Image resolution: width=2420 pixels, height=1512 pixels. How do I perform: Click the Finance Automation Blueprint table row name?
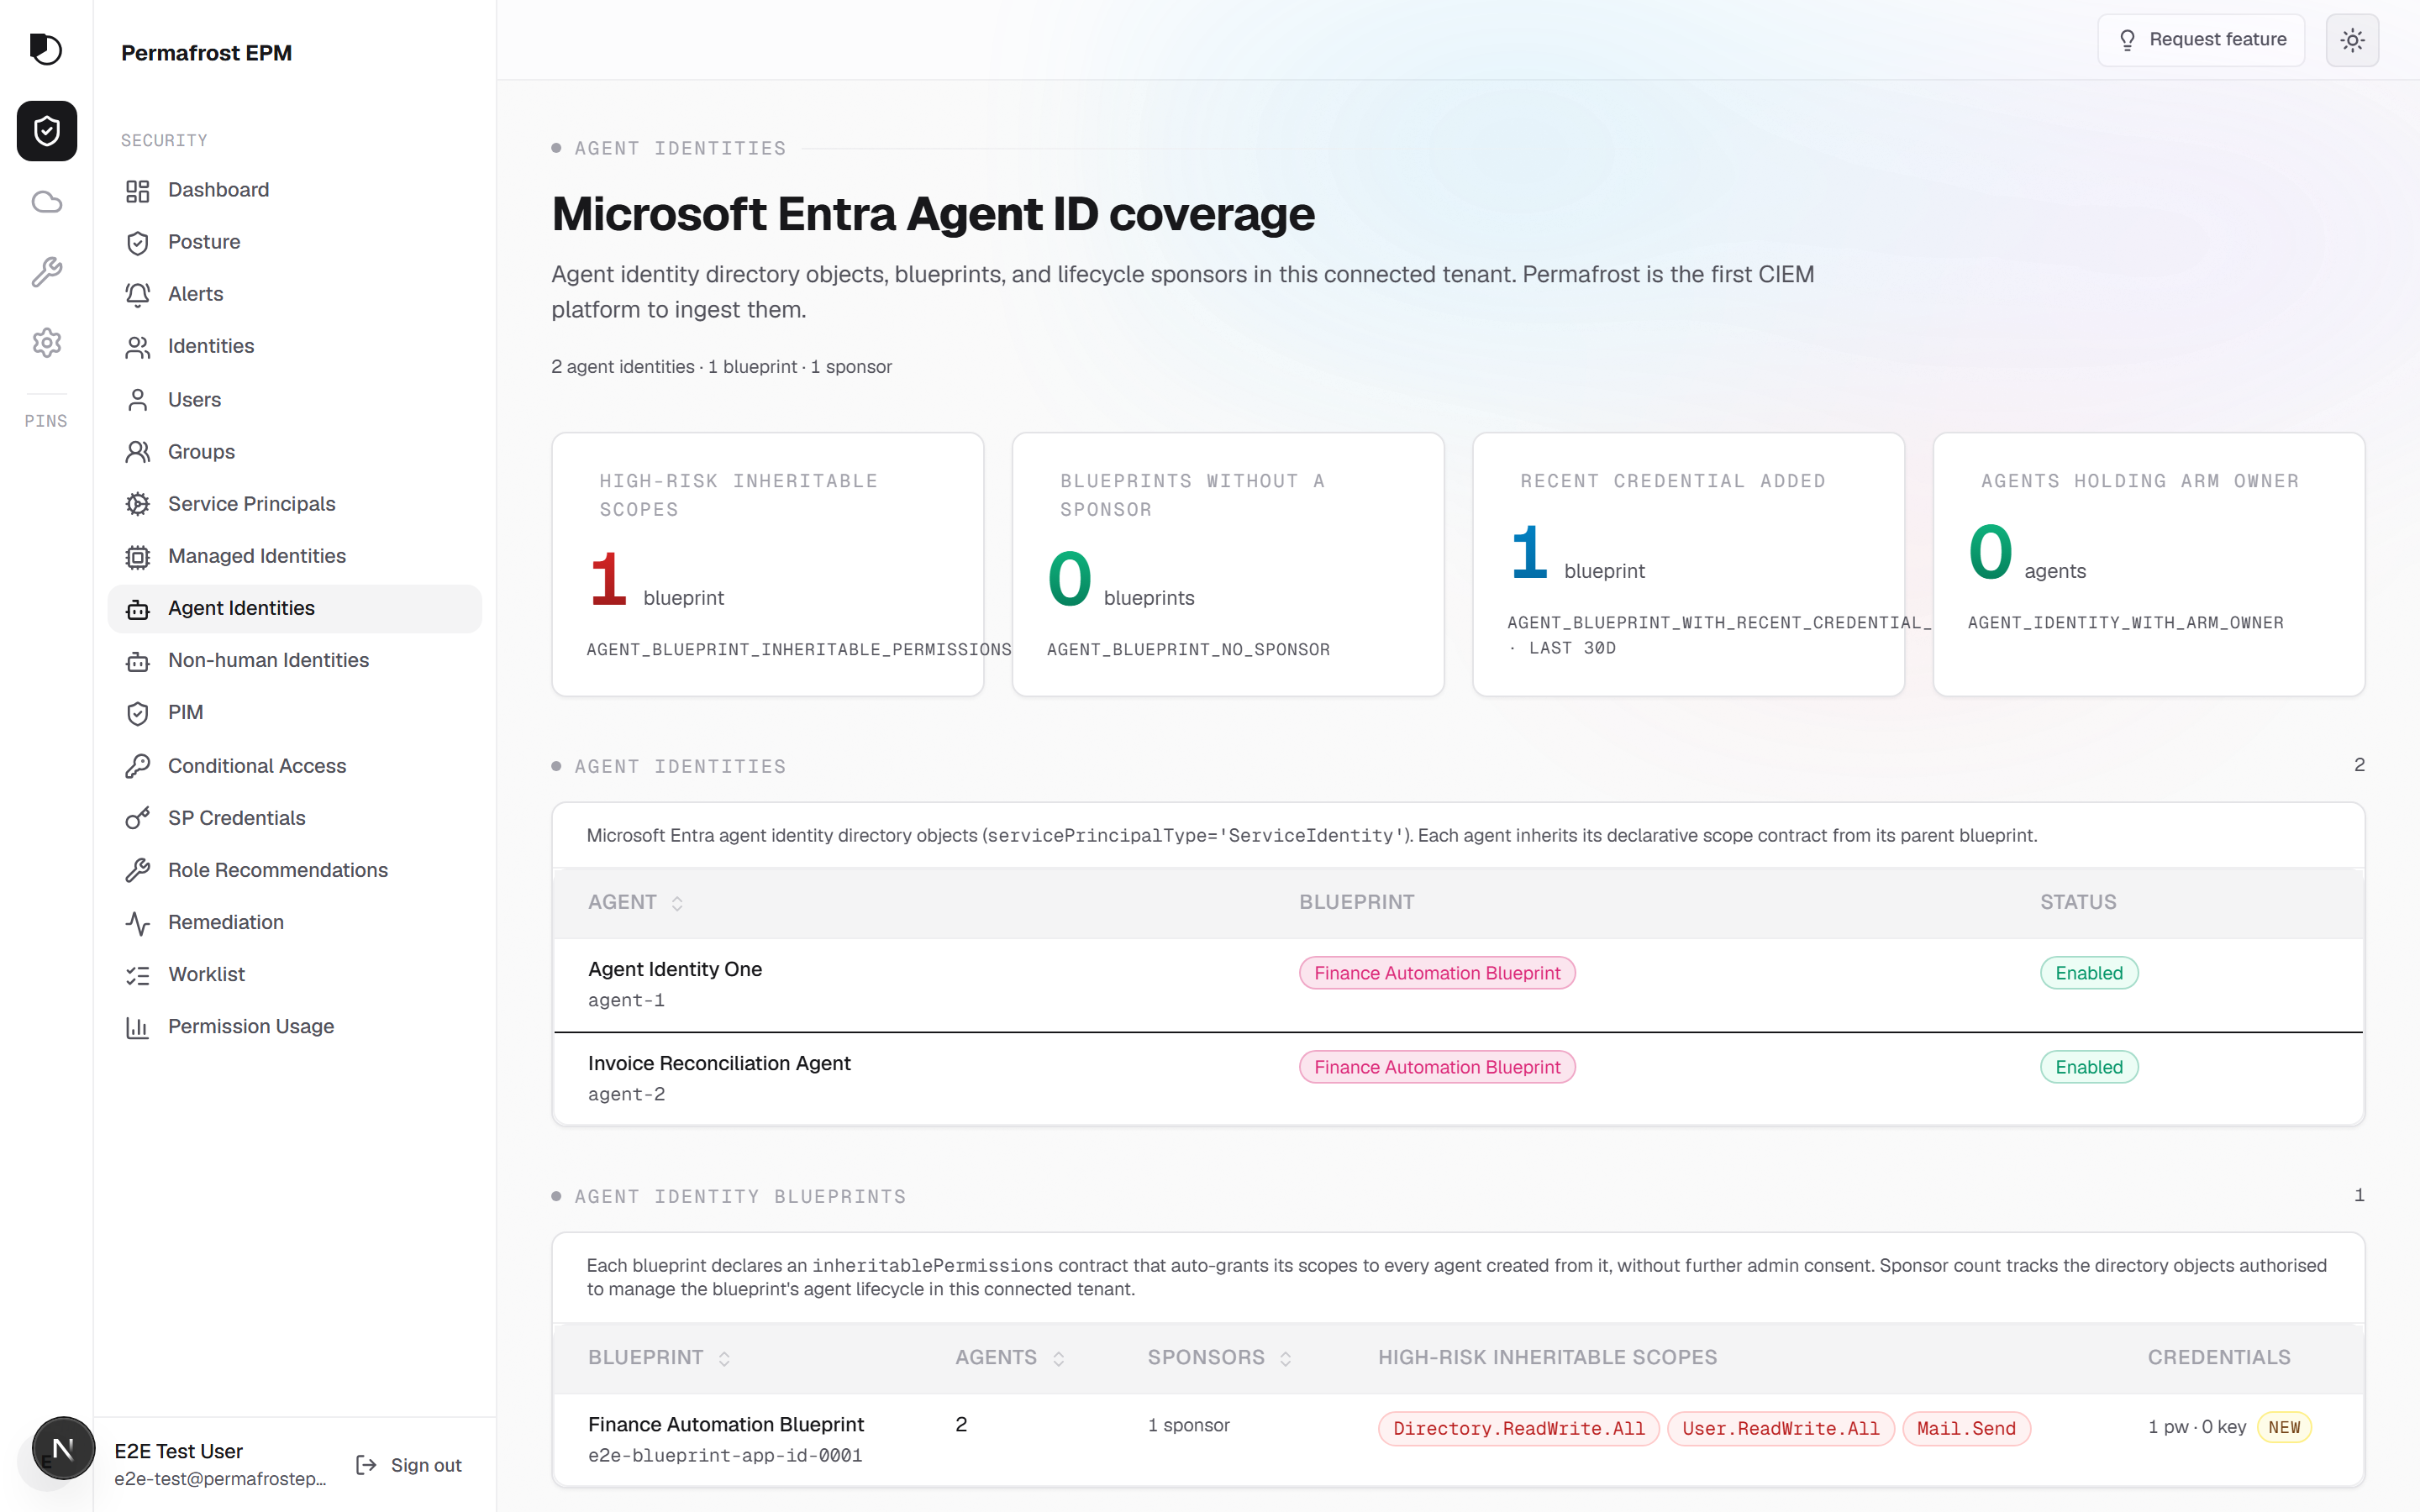pyautogui.click(x=726, y=1424)
